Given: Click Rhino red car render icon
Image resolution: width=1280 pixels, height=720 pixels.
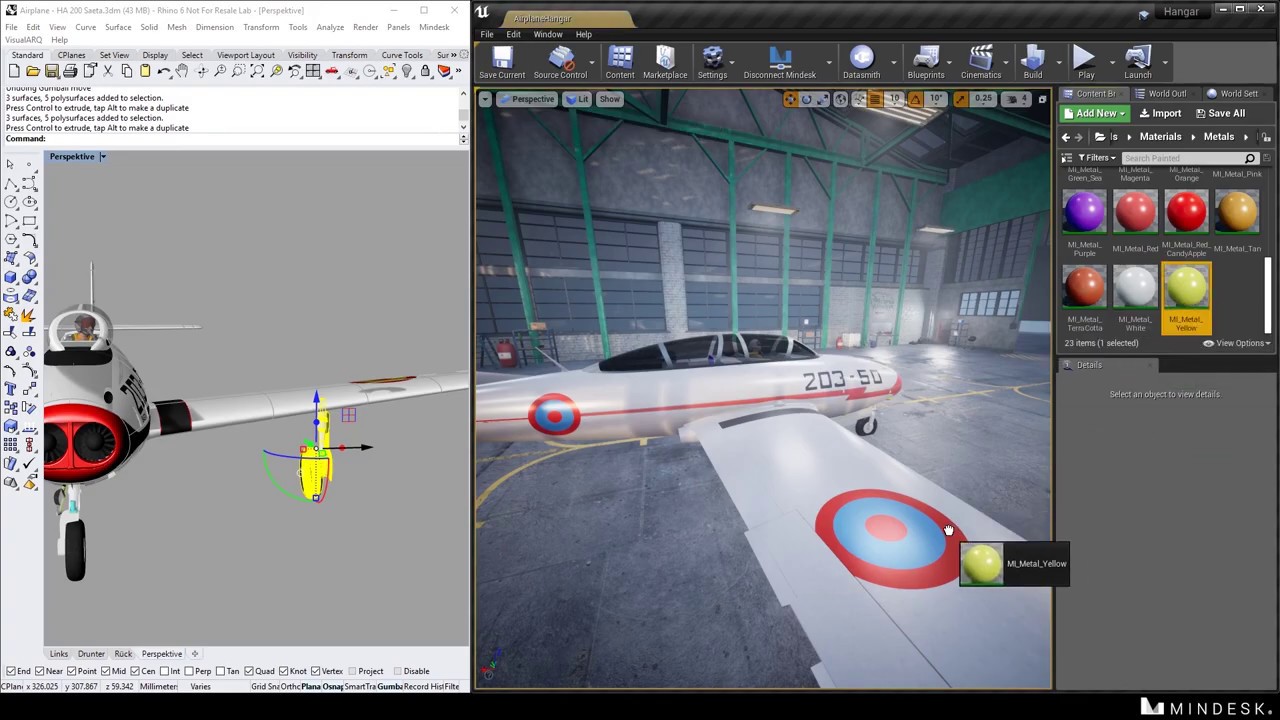Looking at the screenshot, I should (x=332, y=71).
